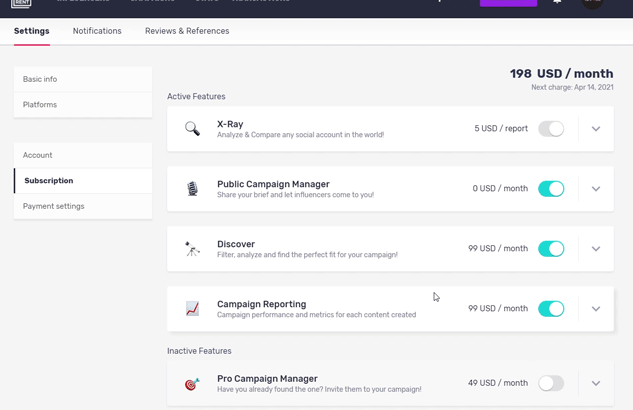Click the 'Analyze & Compare any social account' description

[300, 135]
